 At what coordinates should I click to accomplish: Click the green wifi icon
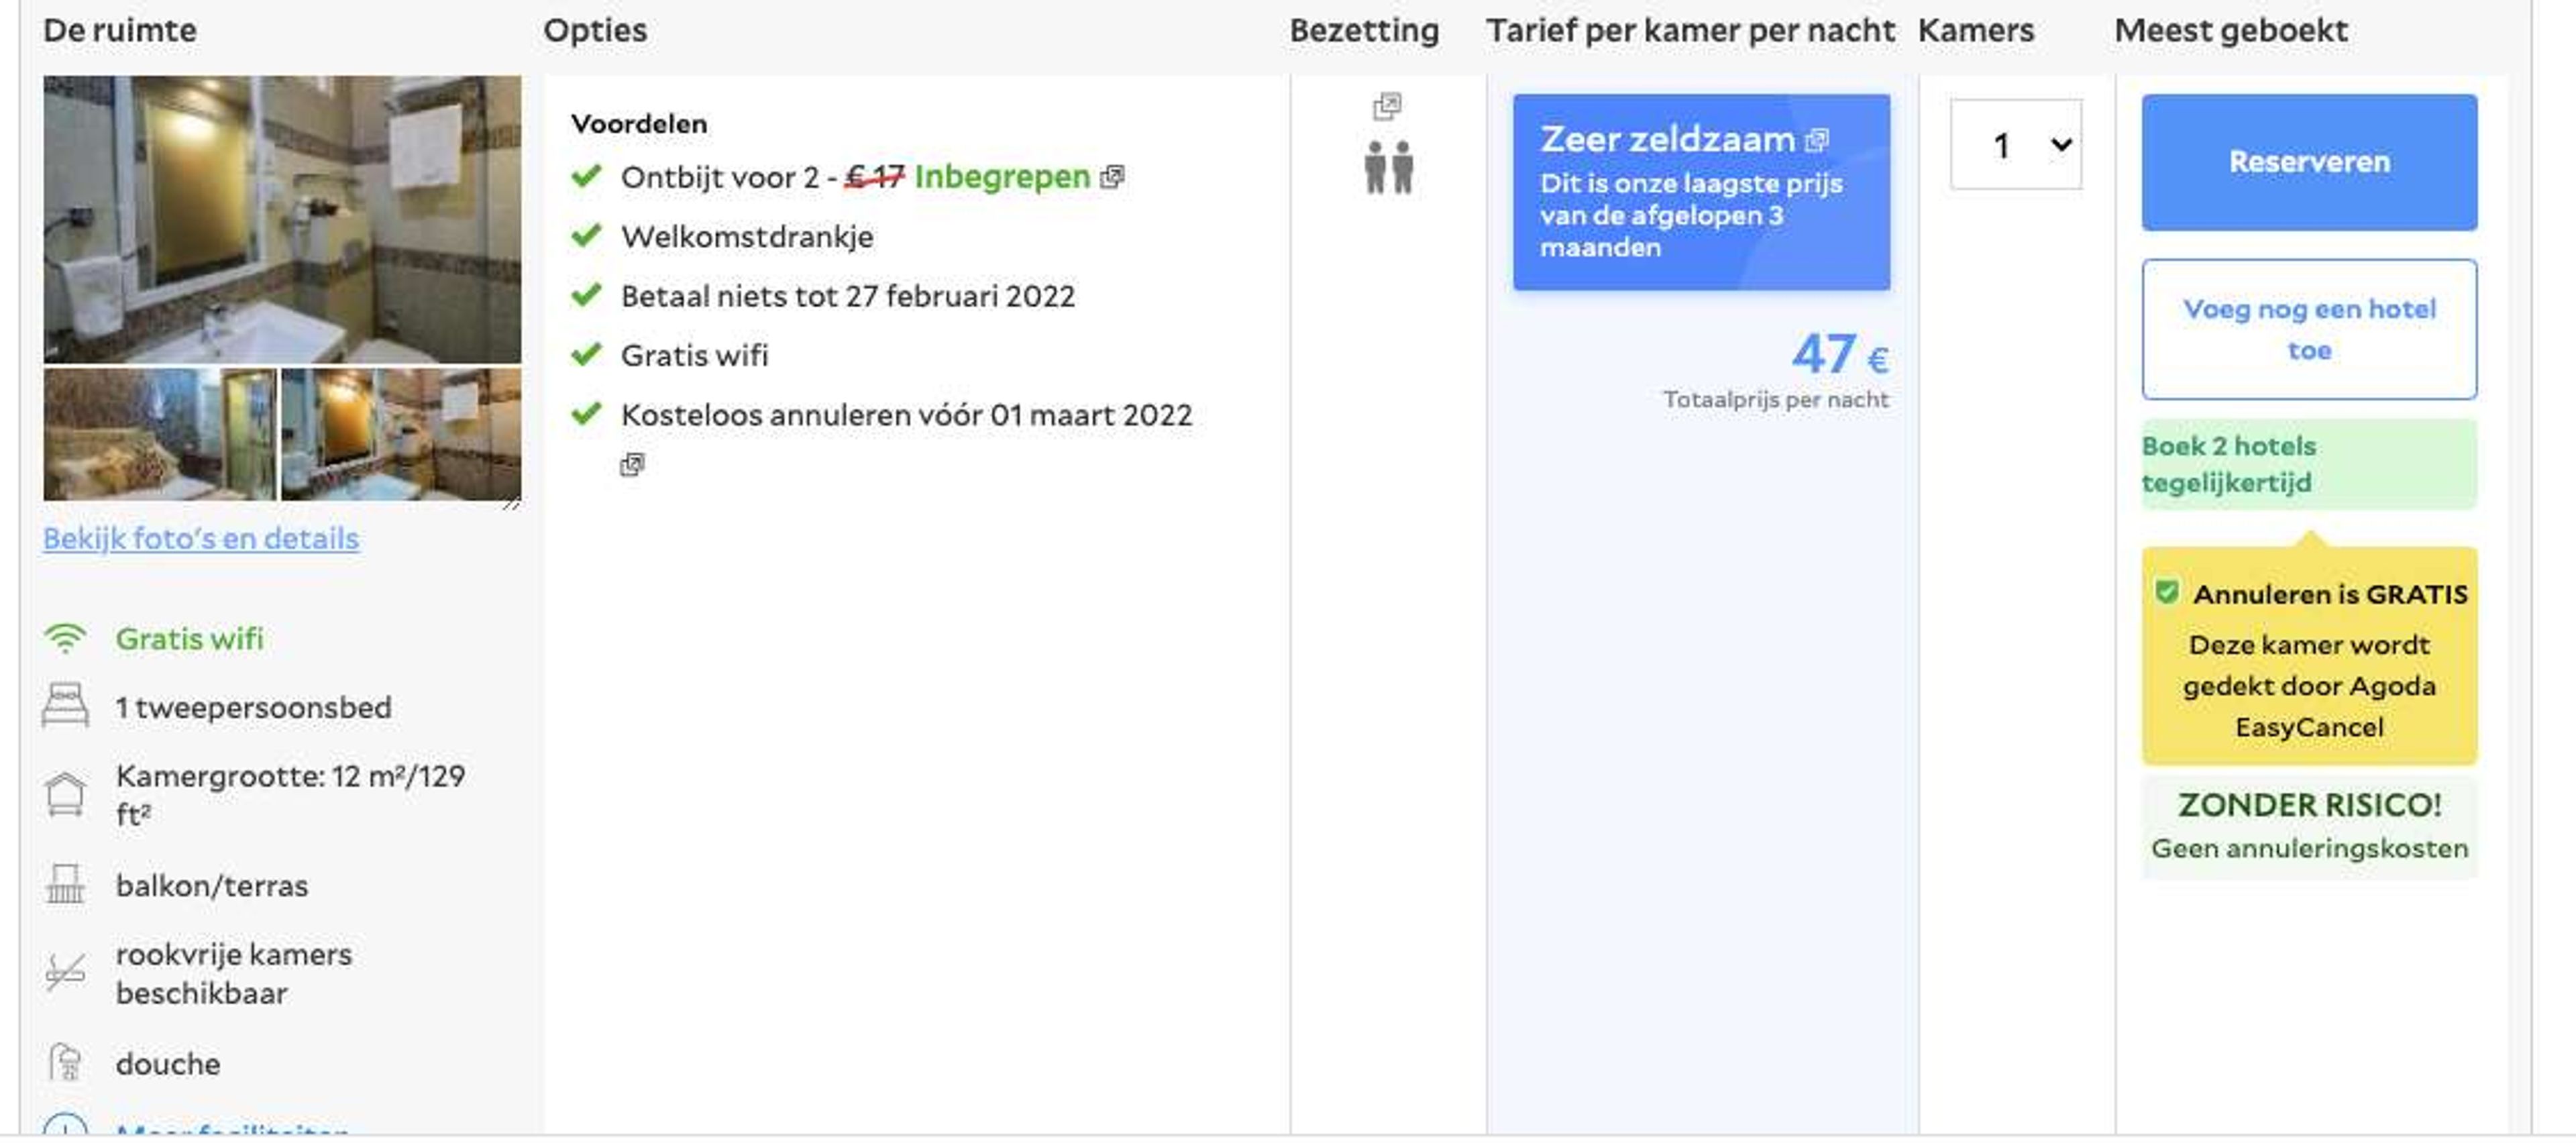pyautogui.click(x=66, y=639)
